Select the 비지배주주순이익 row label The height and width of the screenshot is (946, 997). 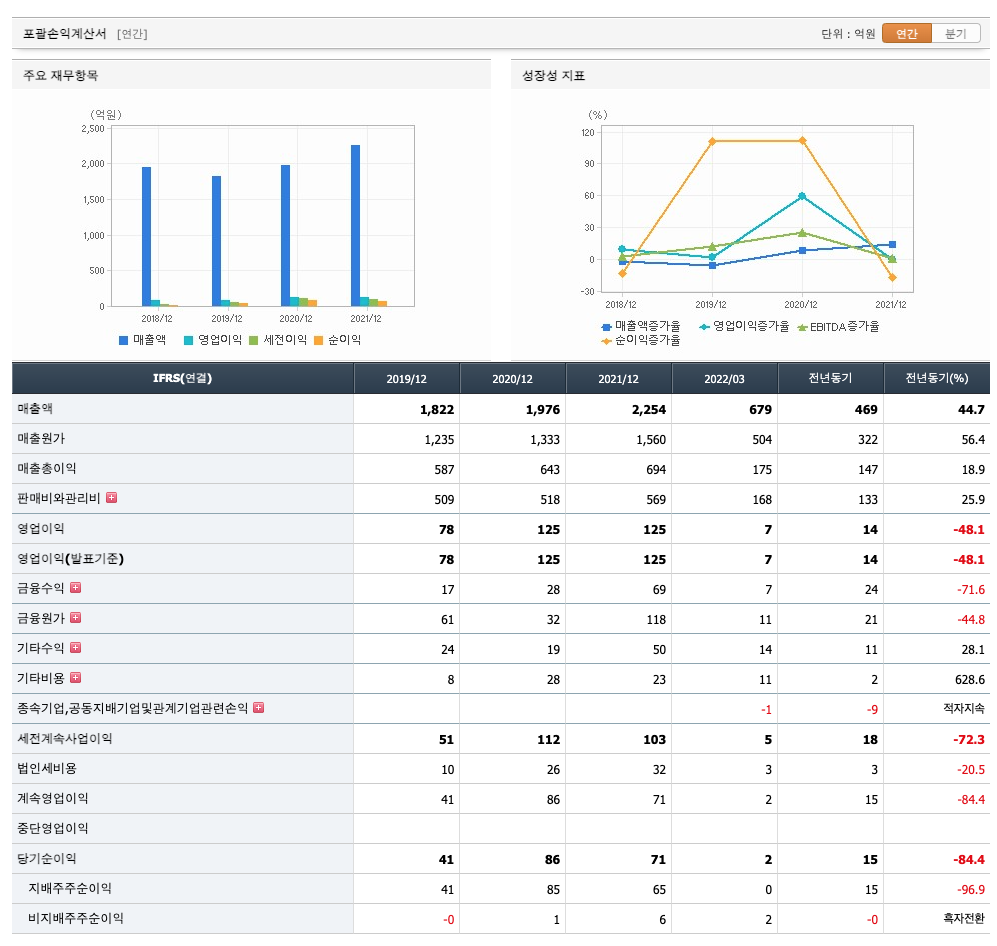point(76,918)
